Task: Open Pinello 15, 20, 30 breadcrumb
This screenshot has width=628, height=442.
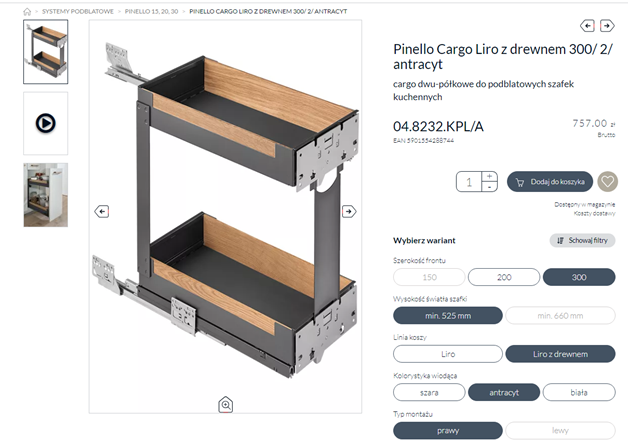Action: pyautogui.click(x=151, y=11)
